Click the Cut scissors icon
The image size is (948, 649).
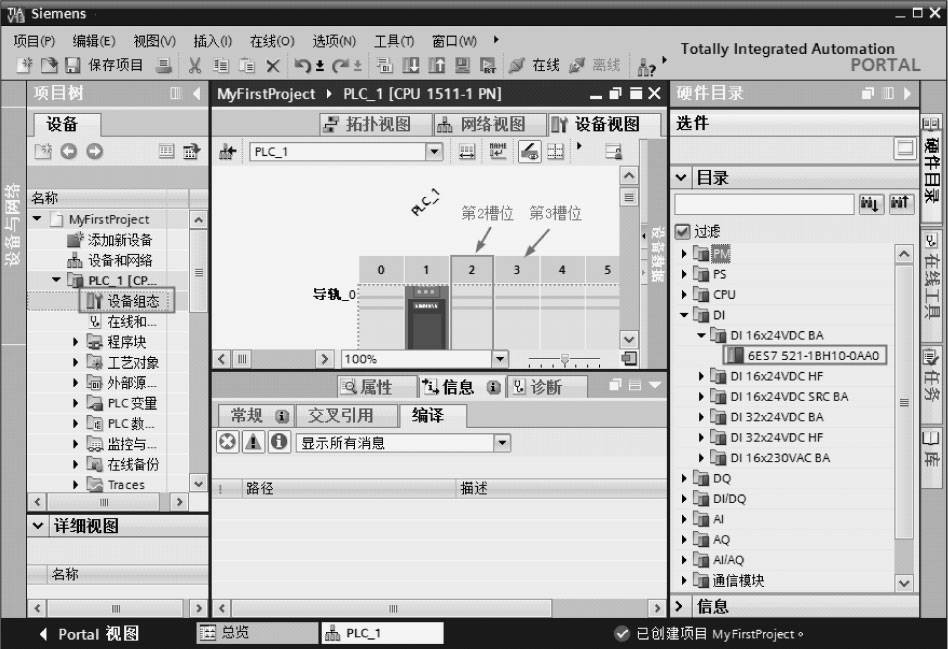tap(195, 65)
